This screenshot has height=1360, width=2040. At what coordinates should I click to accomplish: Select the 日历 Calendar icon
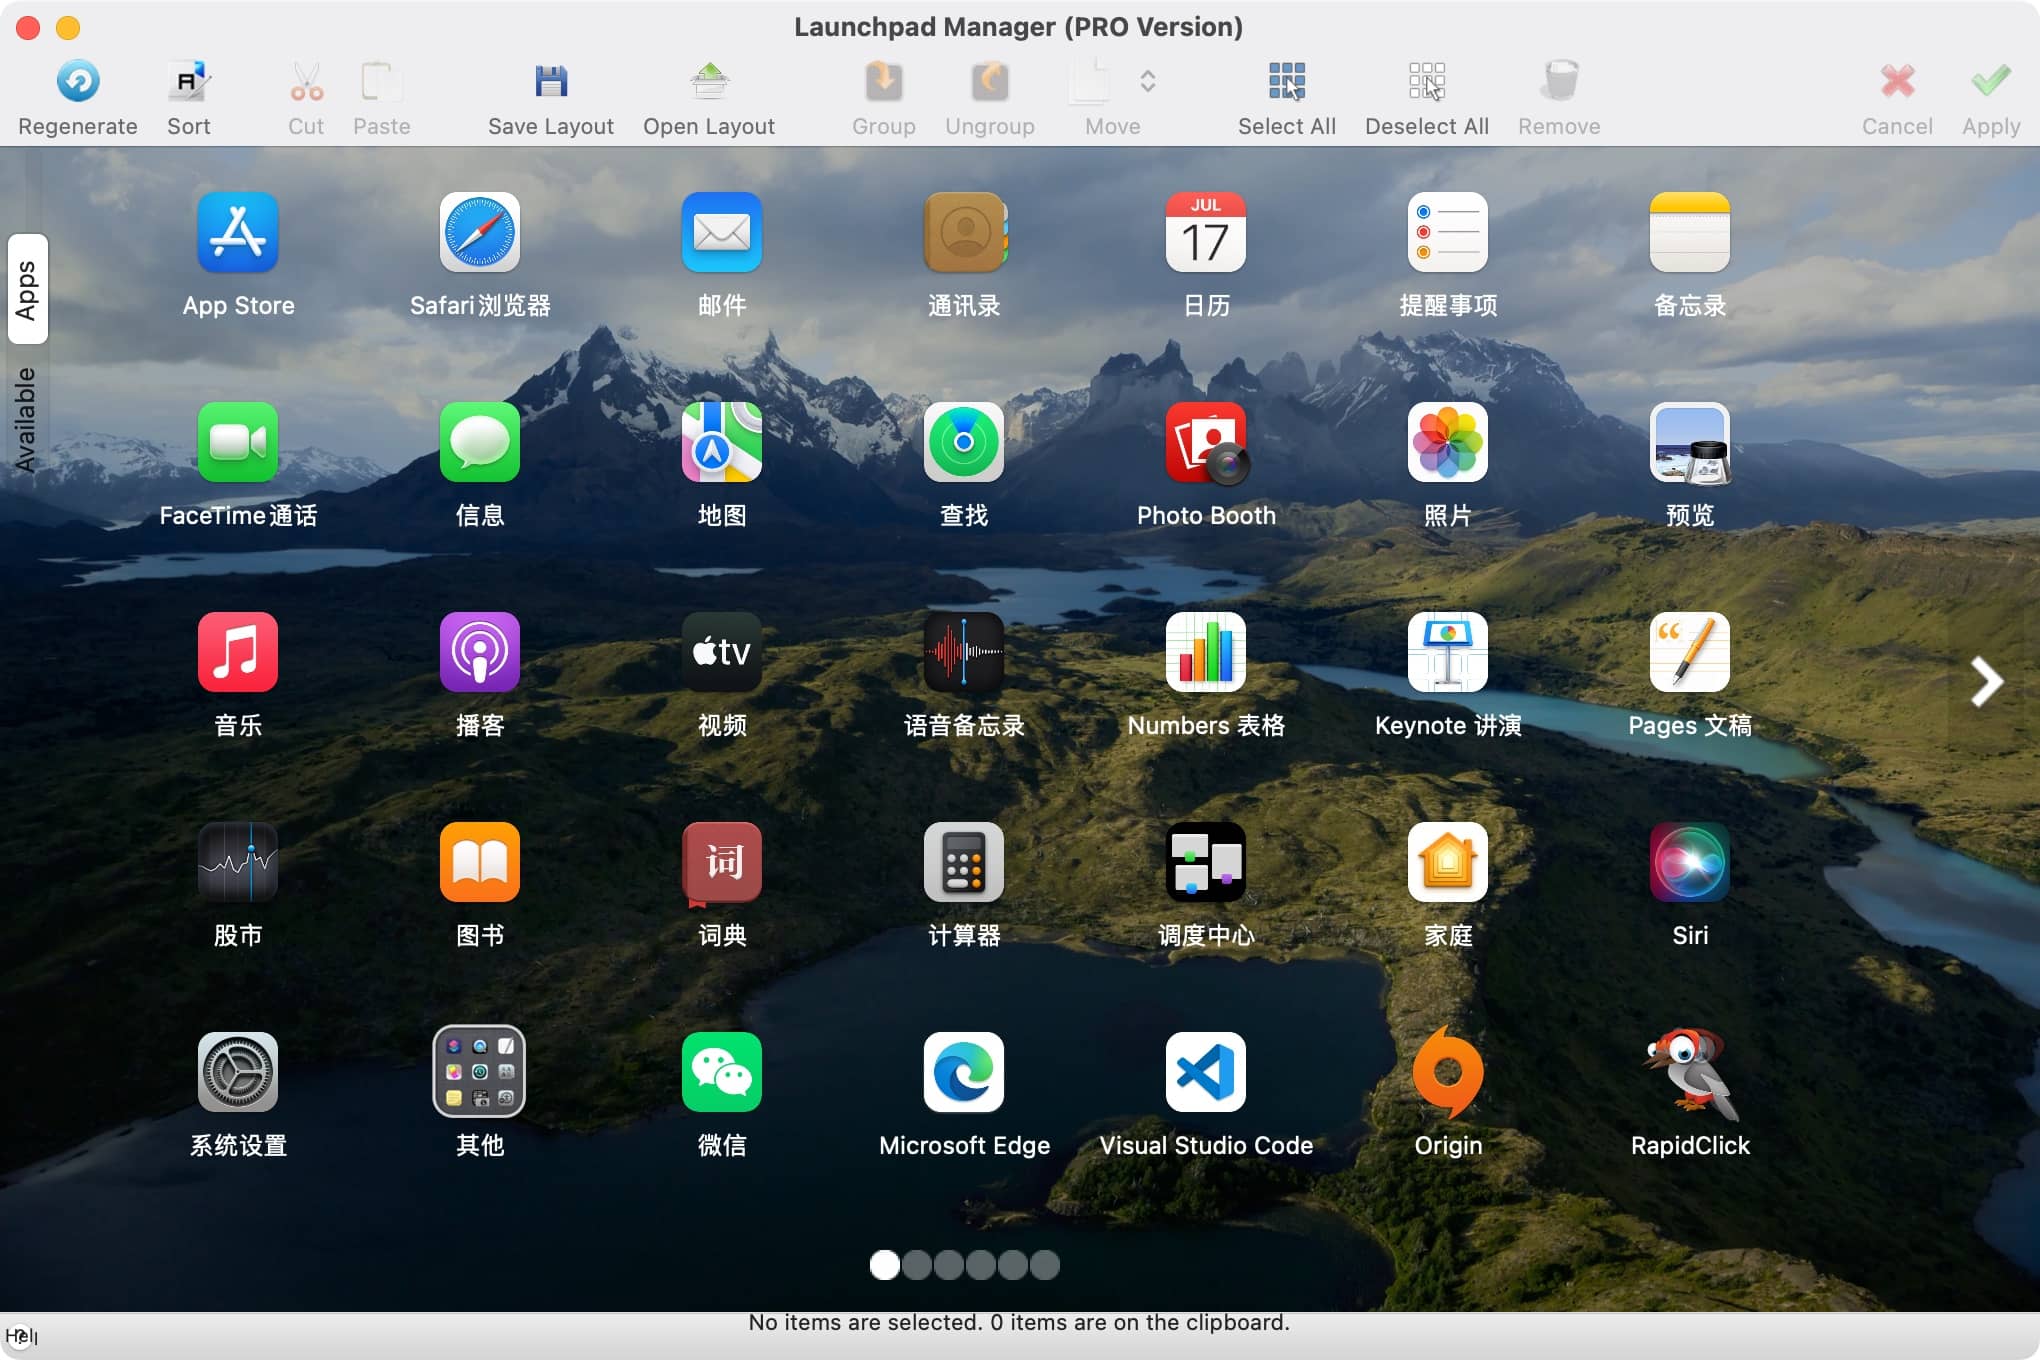coord(1206,232)
